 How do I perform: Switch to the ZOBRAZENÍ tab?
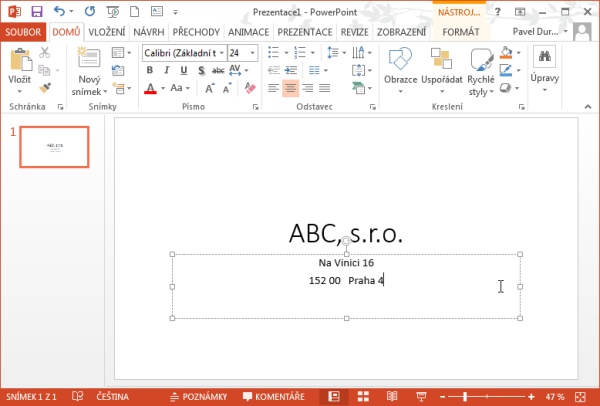[401, 32]
